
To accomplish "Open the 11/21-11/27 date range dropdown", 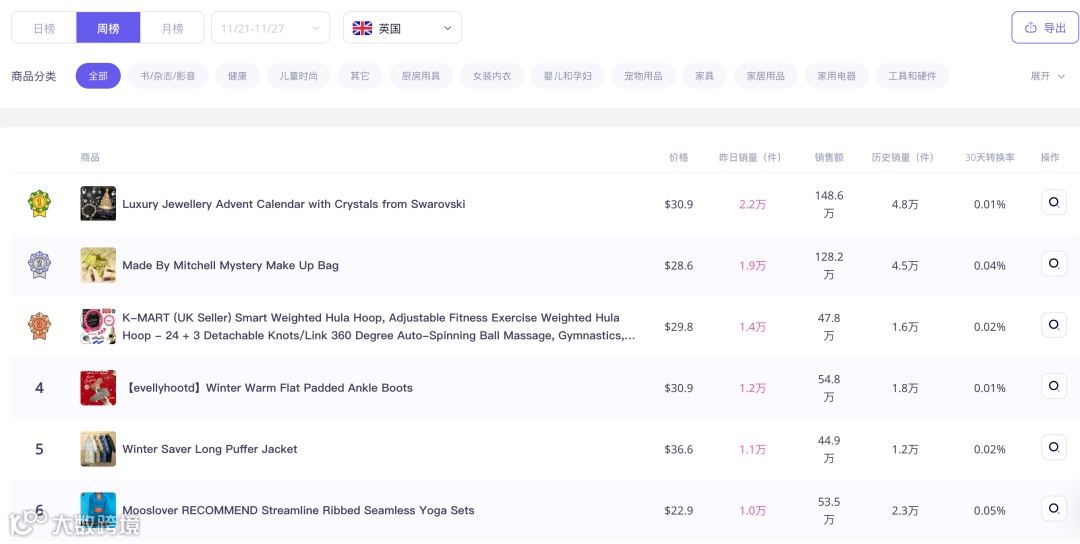I will point(270,28).
